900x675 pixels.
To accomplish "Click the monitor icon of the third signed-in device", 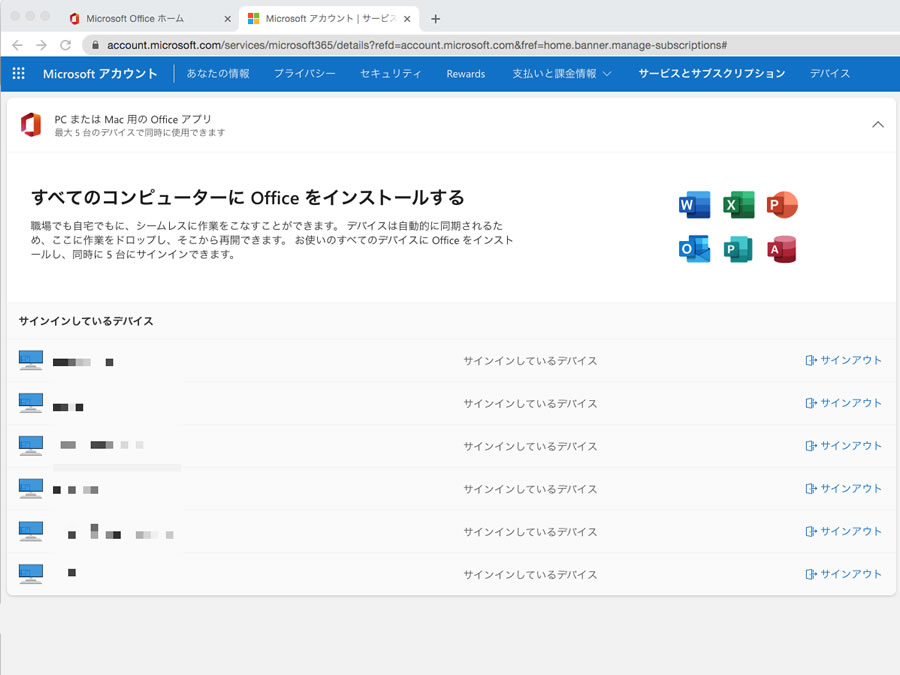I will pos(31,446).
